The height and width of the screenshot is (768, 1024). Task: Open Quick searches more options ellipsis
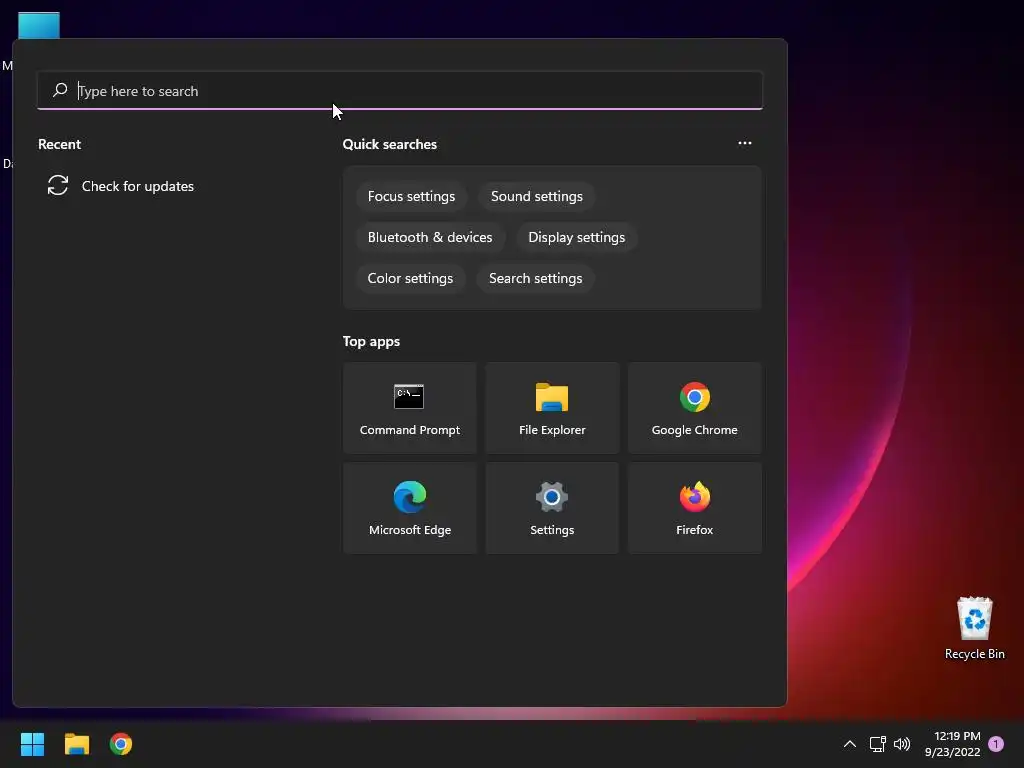(x=744, y=143)
